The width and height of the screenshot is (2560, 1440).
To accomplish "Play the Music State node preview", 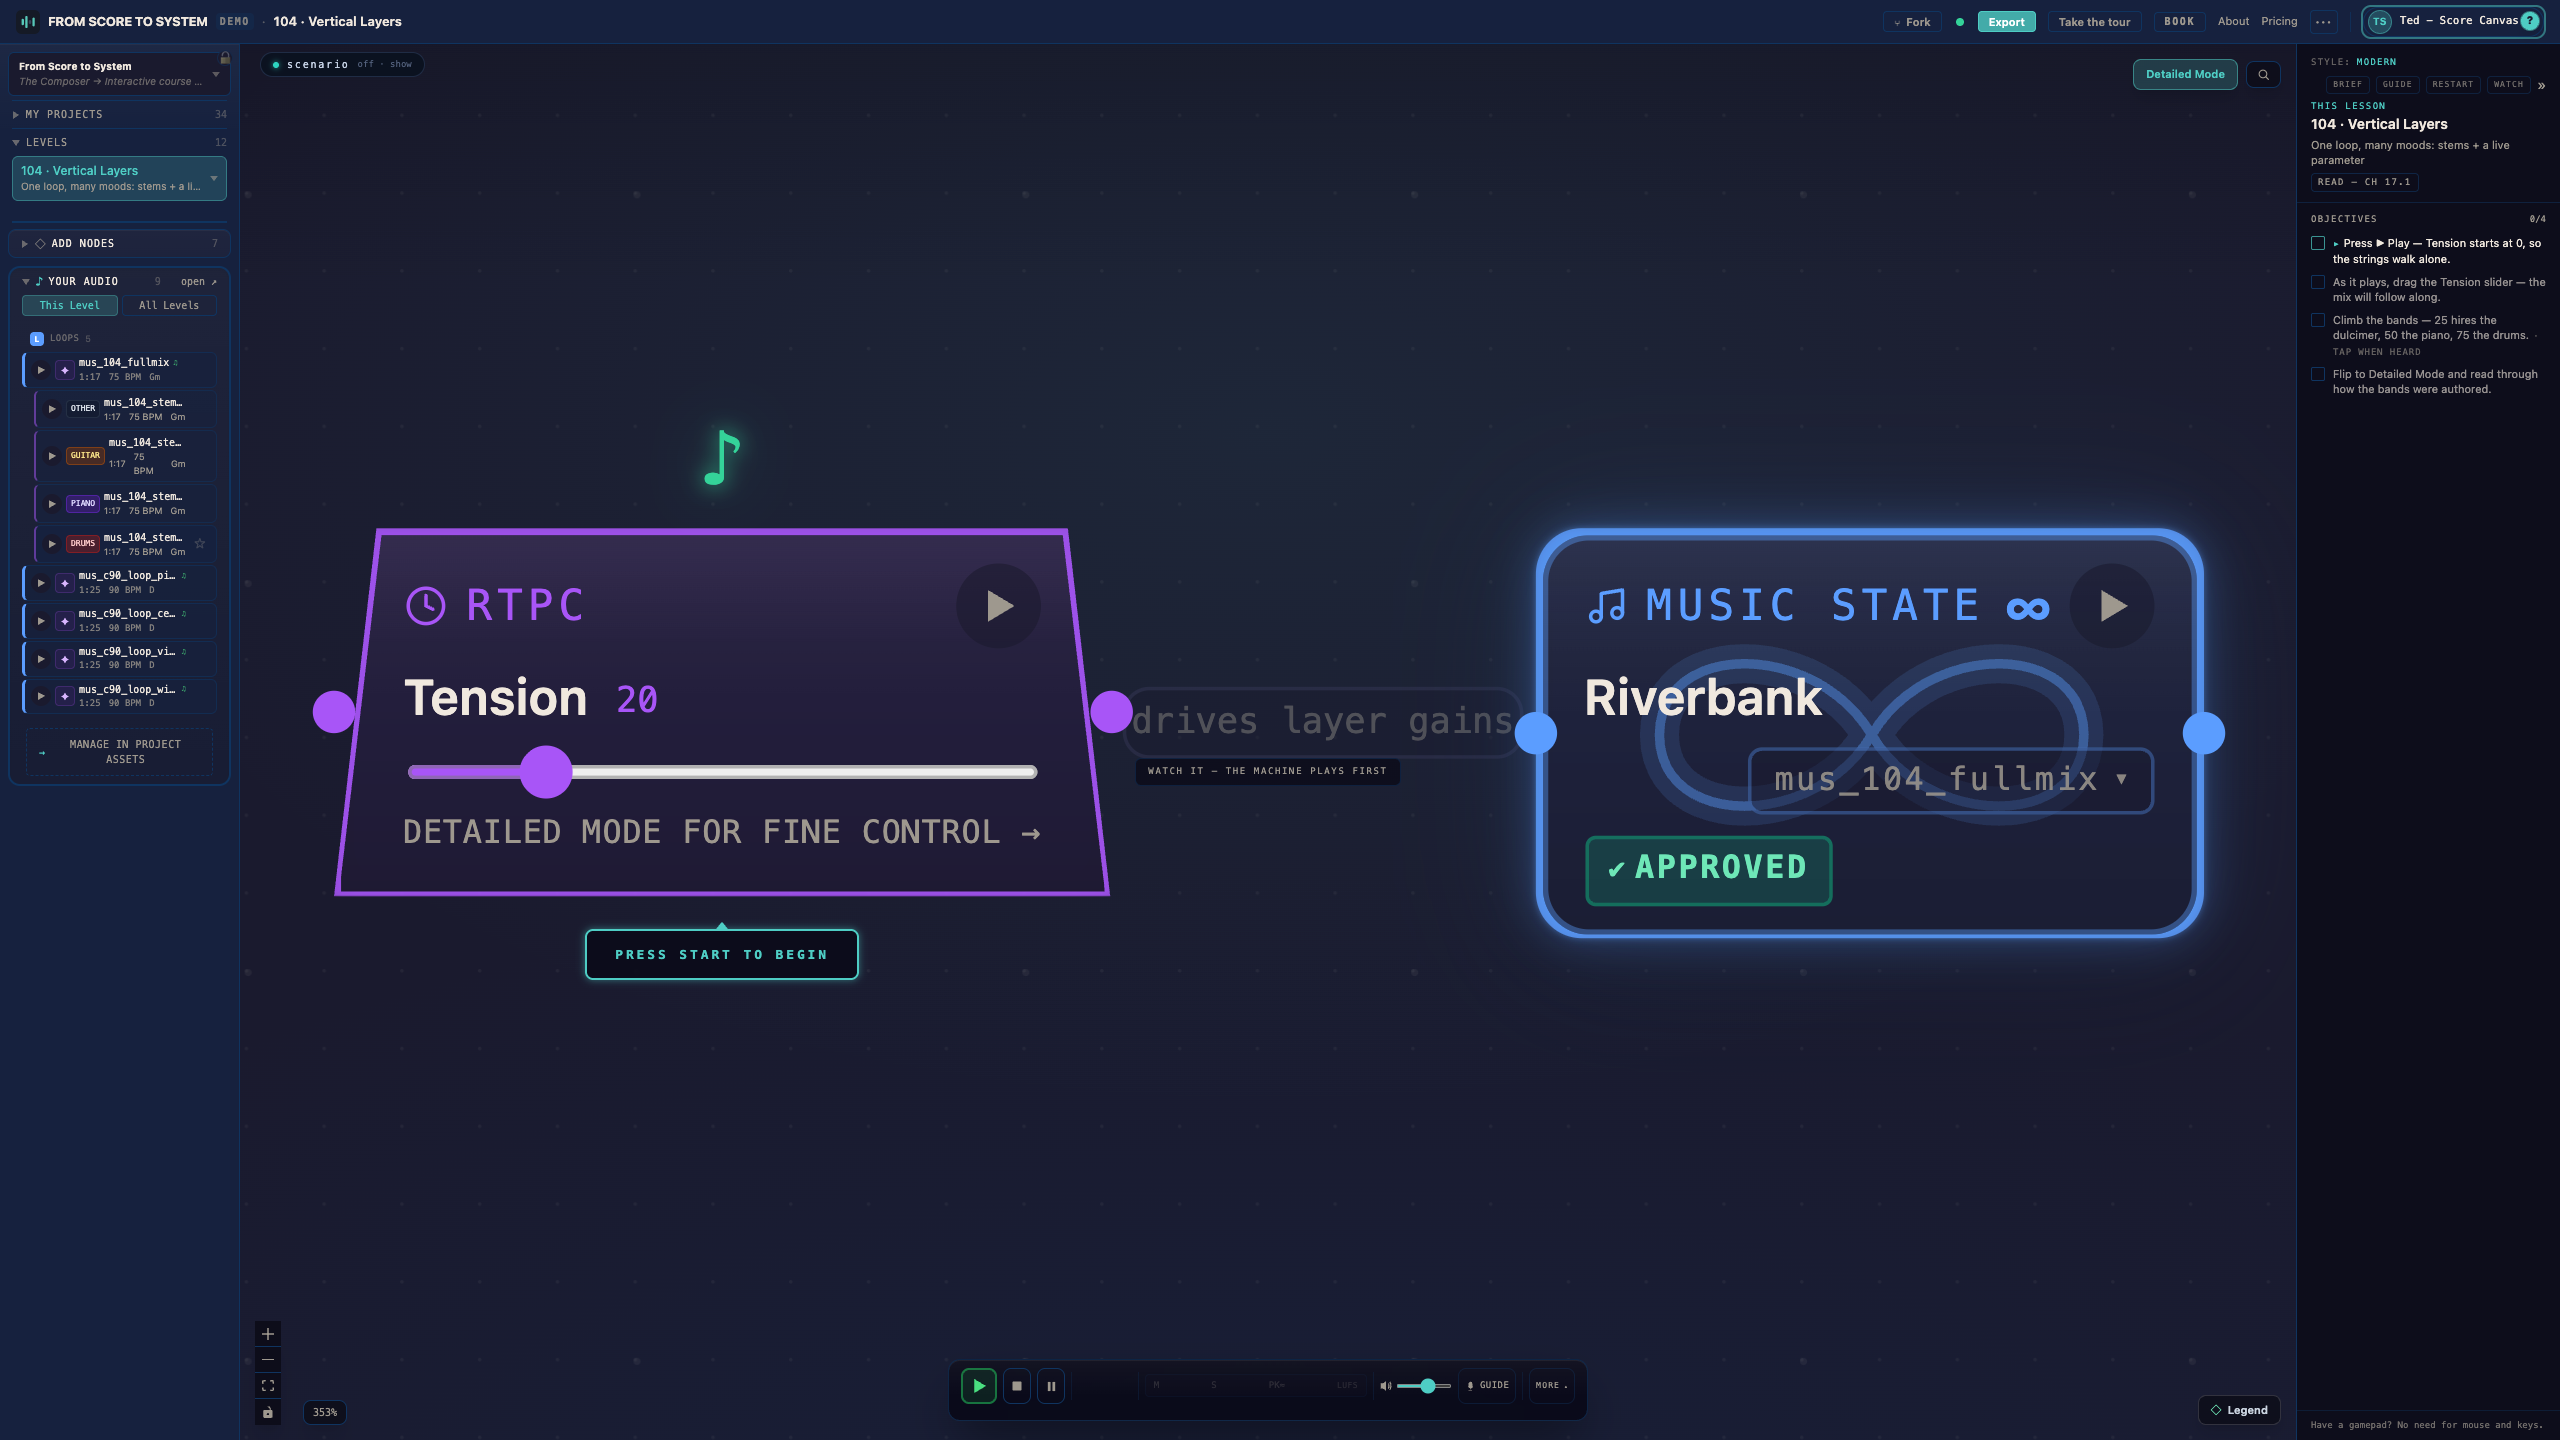I will (2112, 606).
